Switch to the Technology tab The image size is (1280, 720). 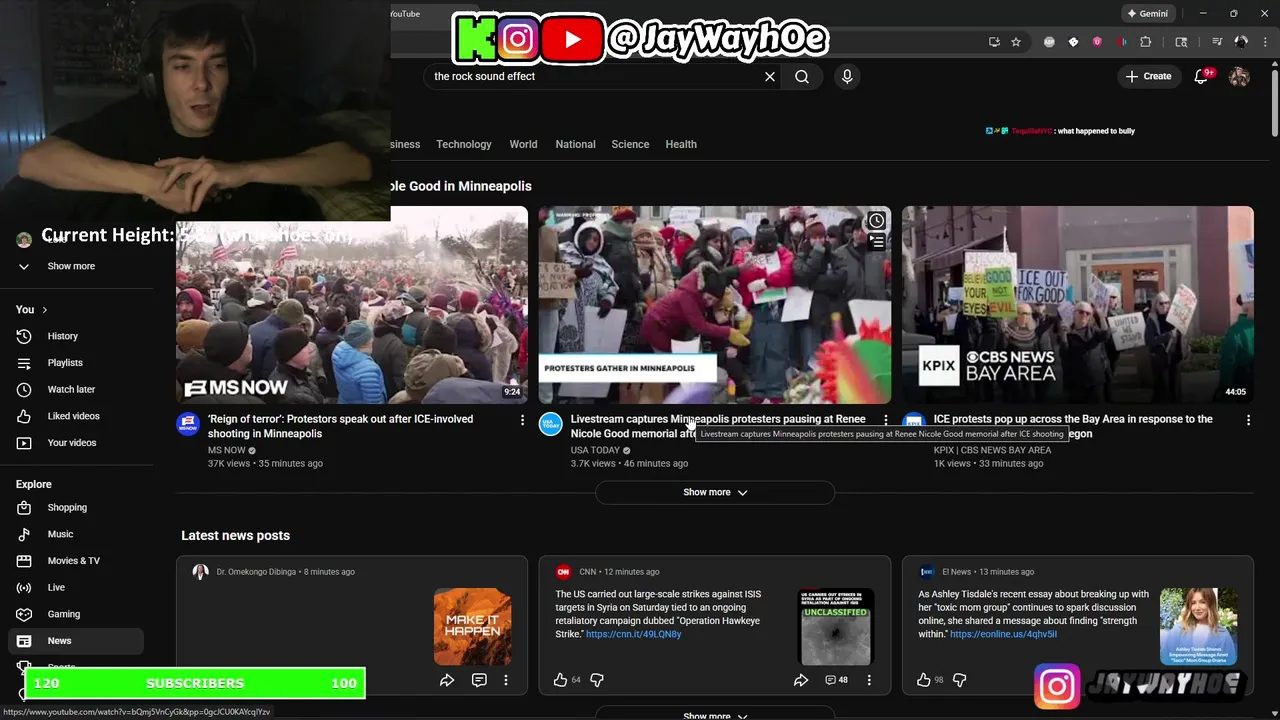tap(464, 144)
